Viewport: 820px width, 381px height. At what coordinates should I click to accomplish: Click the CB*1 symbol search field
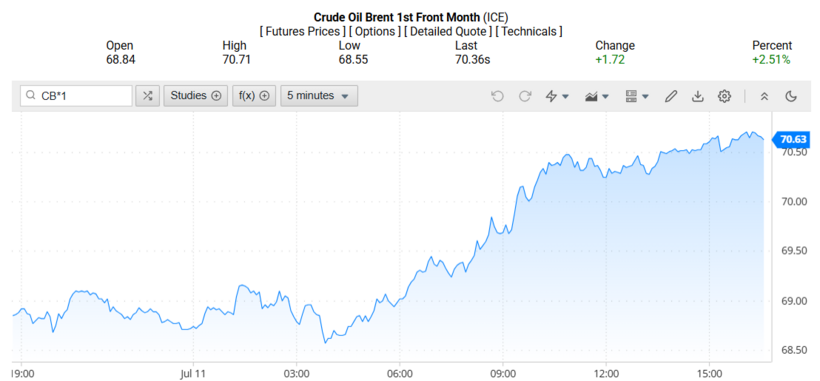[76, 96]
